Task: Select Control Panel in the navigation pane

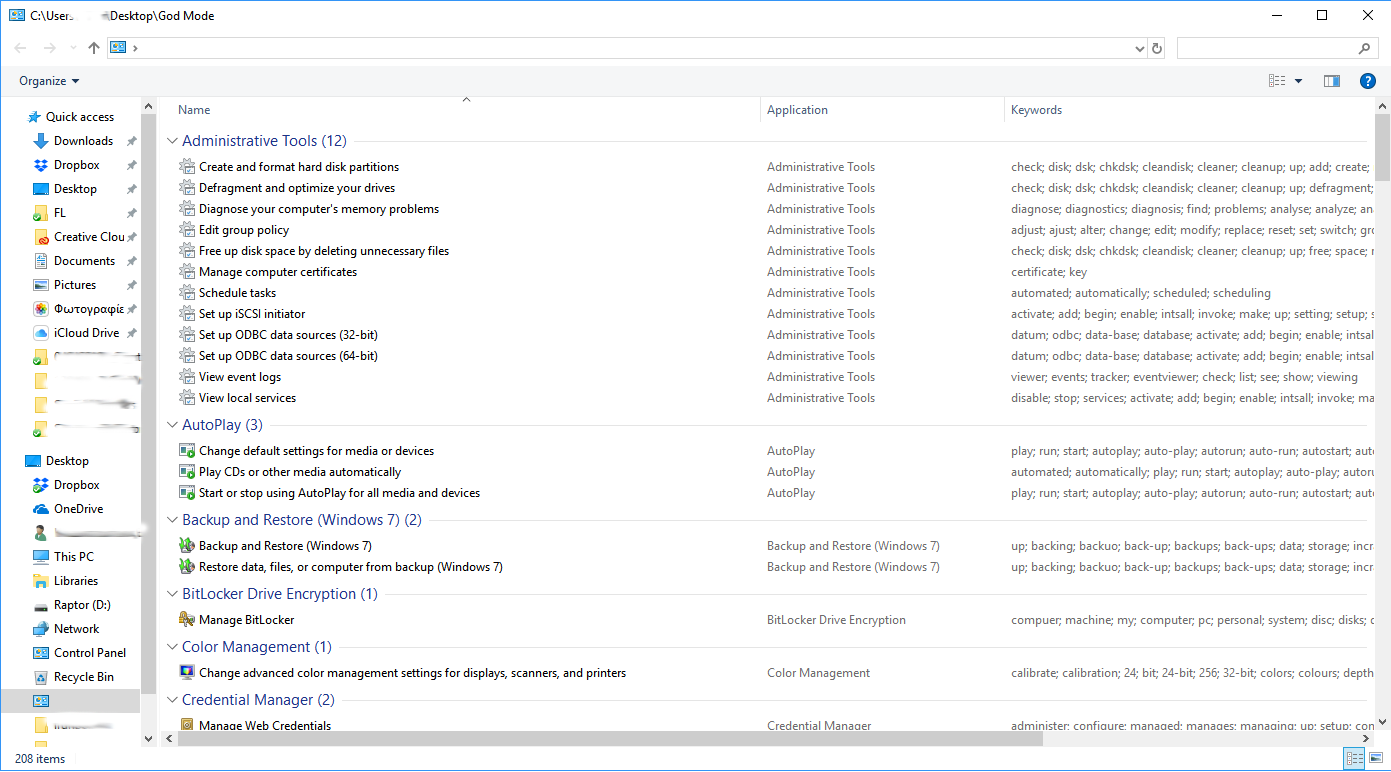Action: (89, 653)
